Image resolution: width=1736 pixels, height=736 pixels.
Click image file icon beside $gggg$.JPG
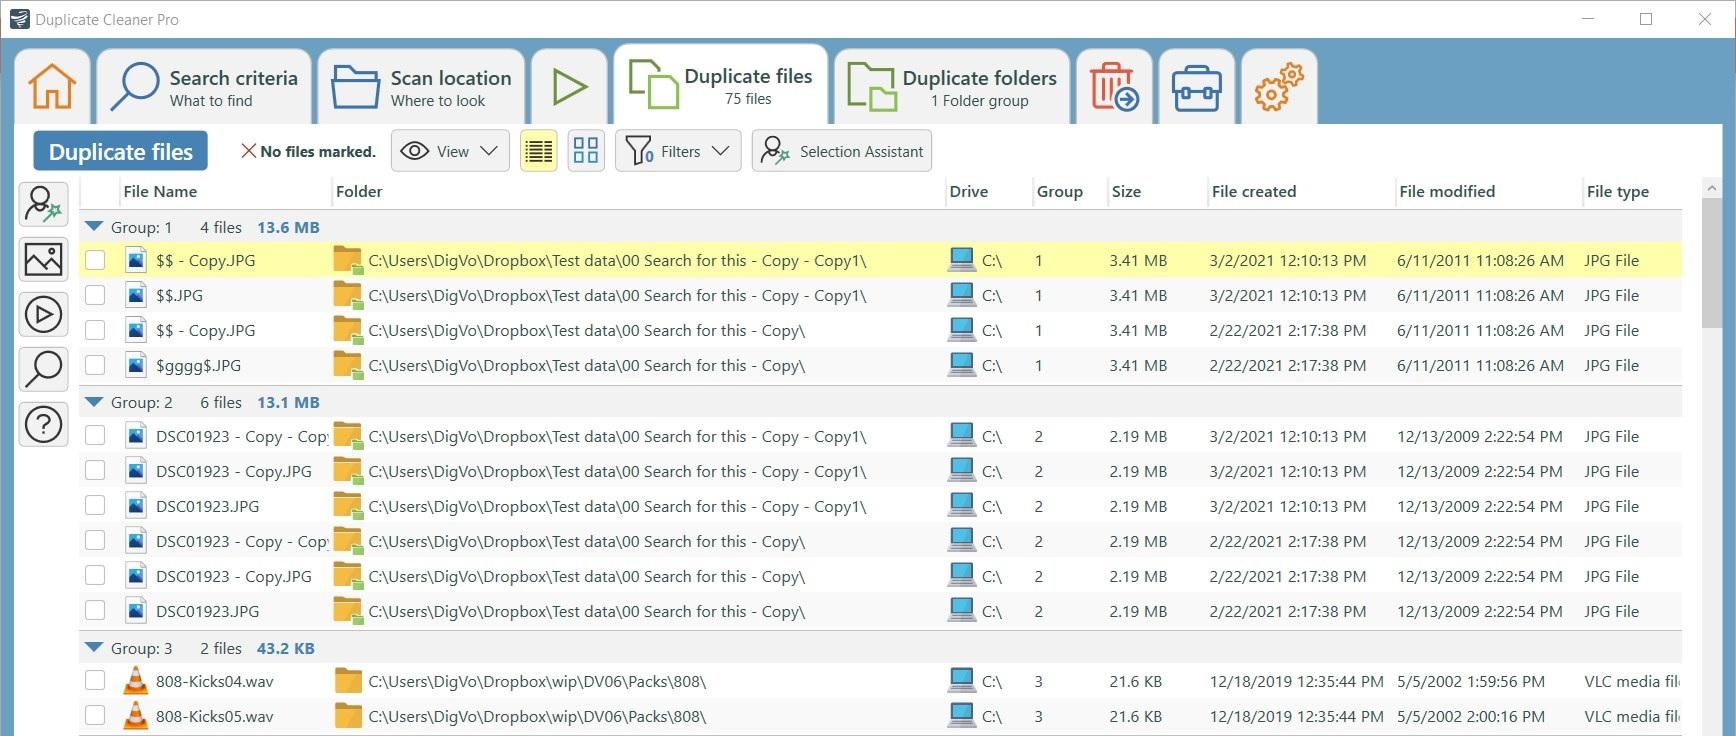(136, 365)
